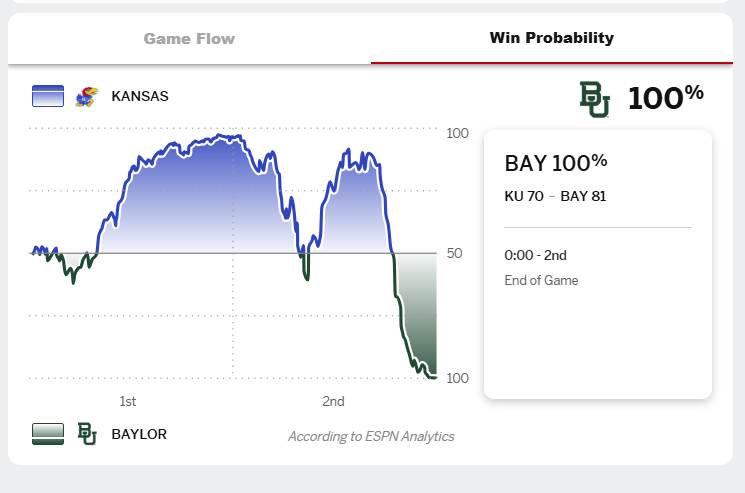Click the 50 midline axis label
Viewport: 745px width, 493px height.
[x=457, y=254]
